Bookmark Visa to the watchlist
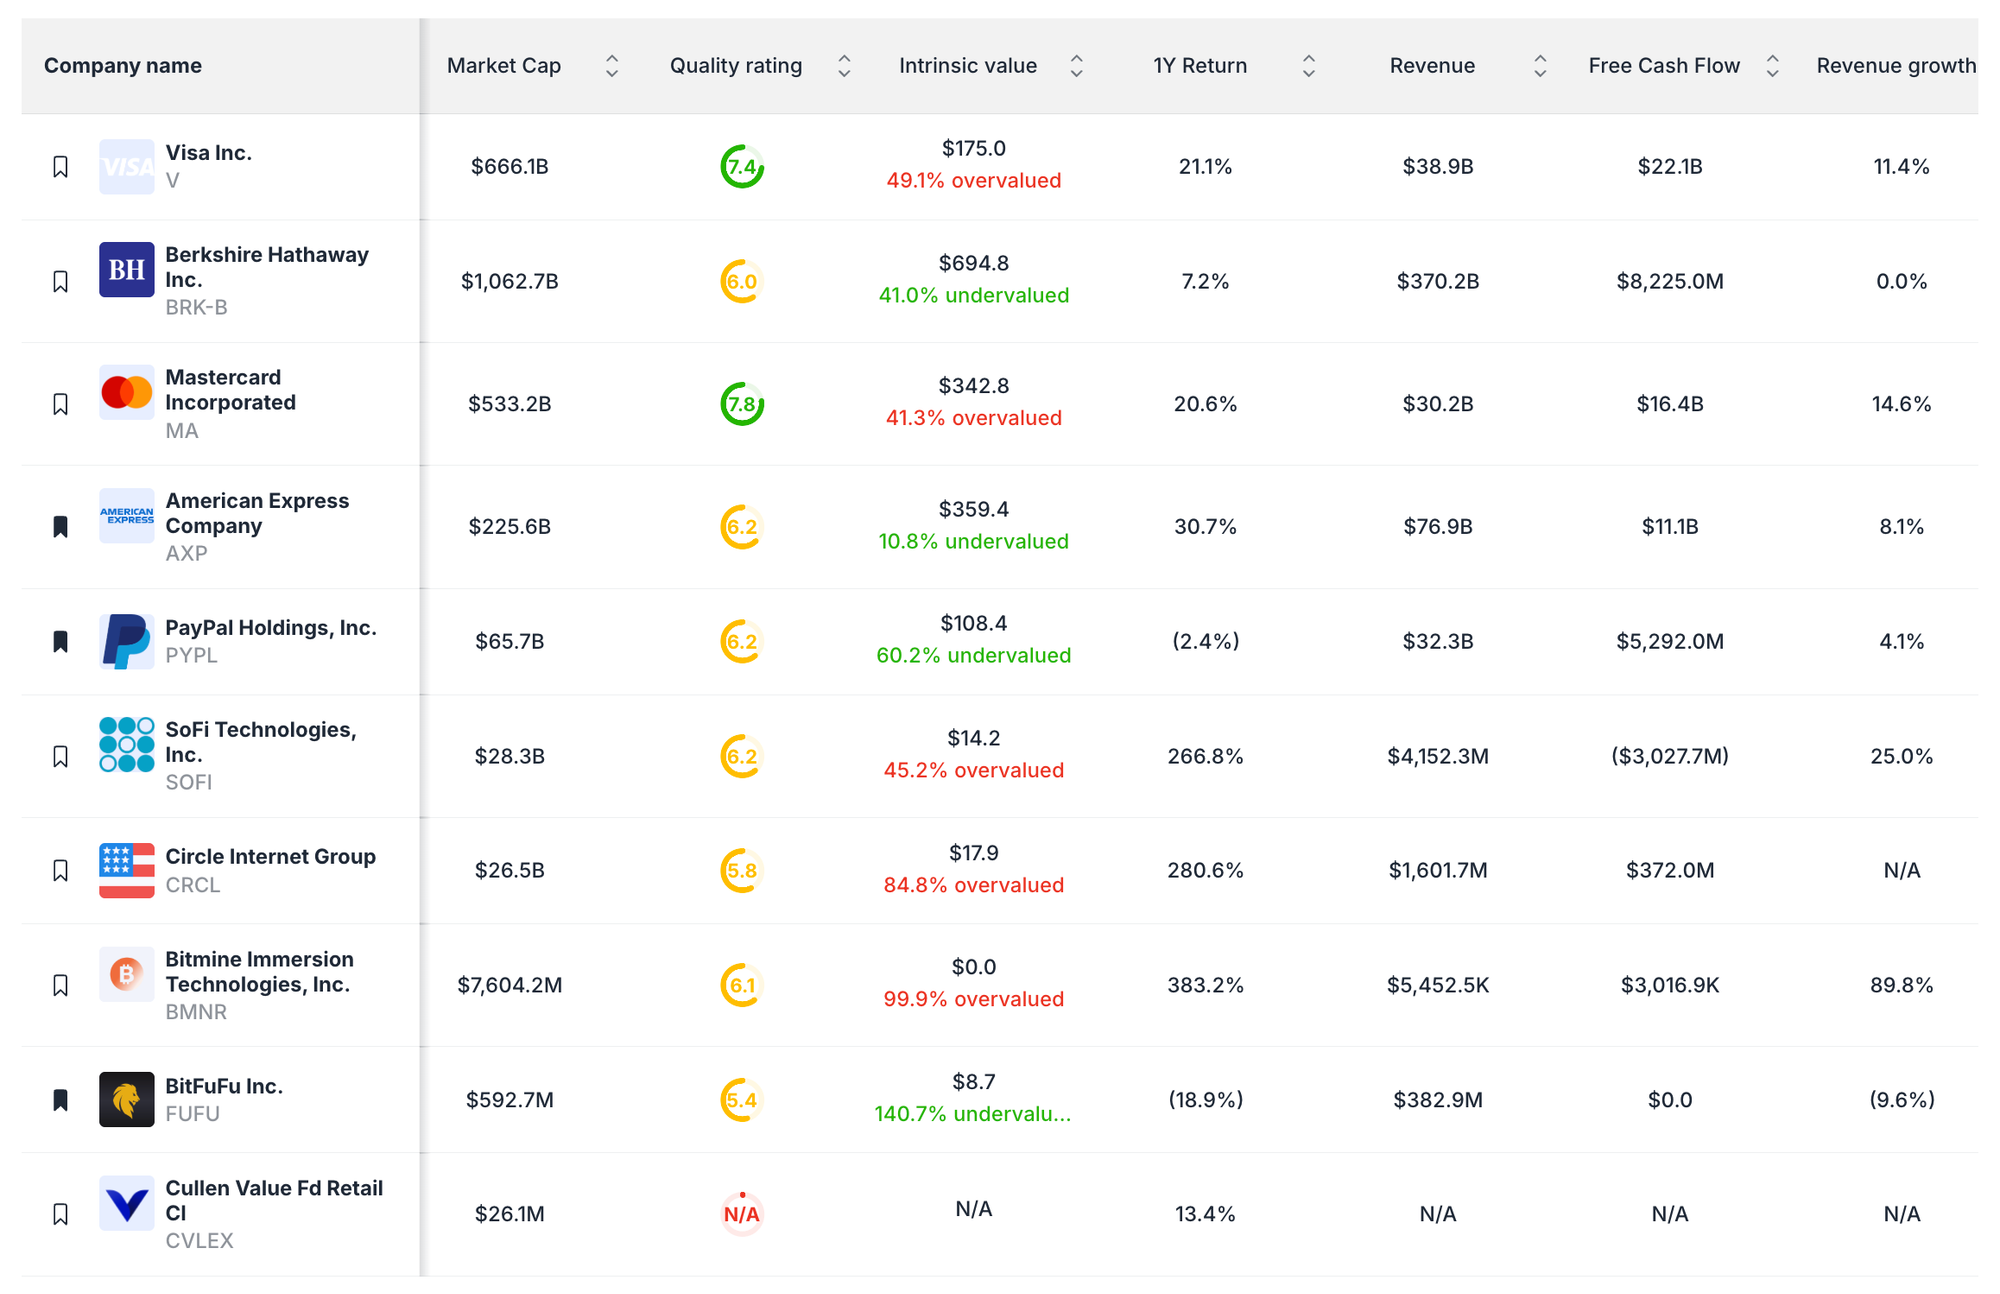Image resolution: width=2000 pixels, height=1294 pixels. [60, 166]
